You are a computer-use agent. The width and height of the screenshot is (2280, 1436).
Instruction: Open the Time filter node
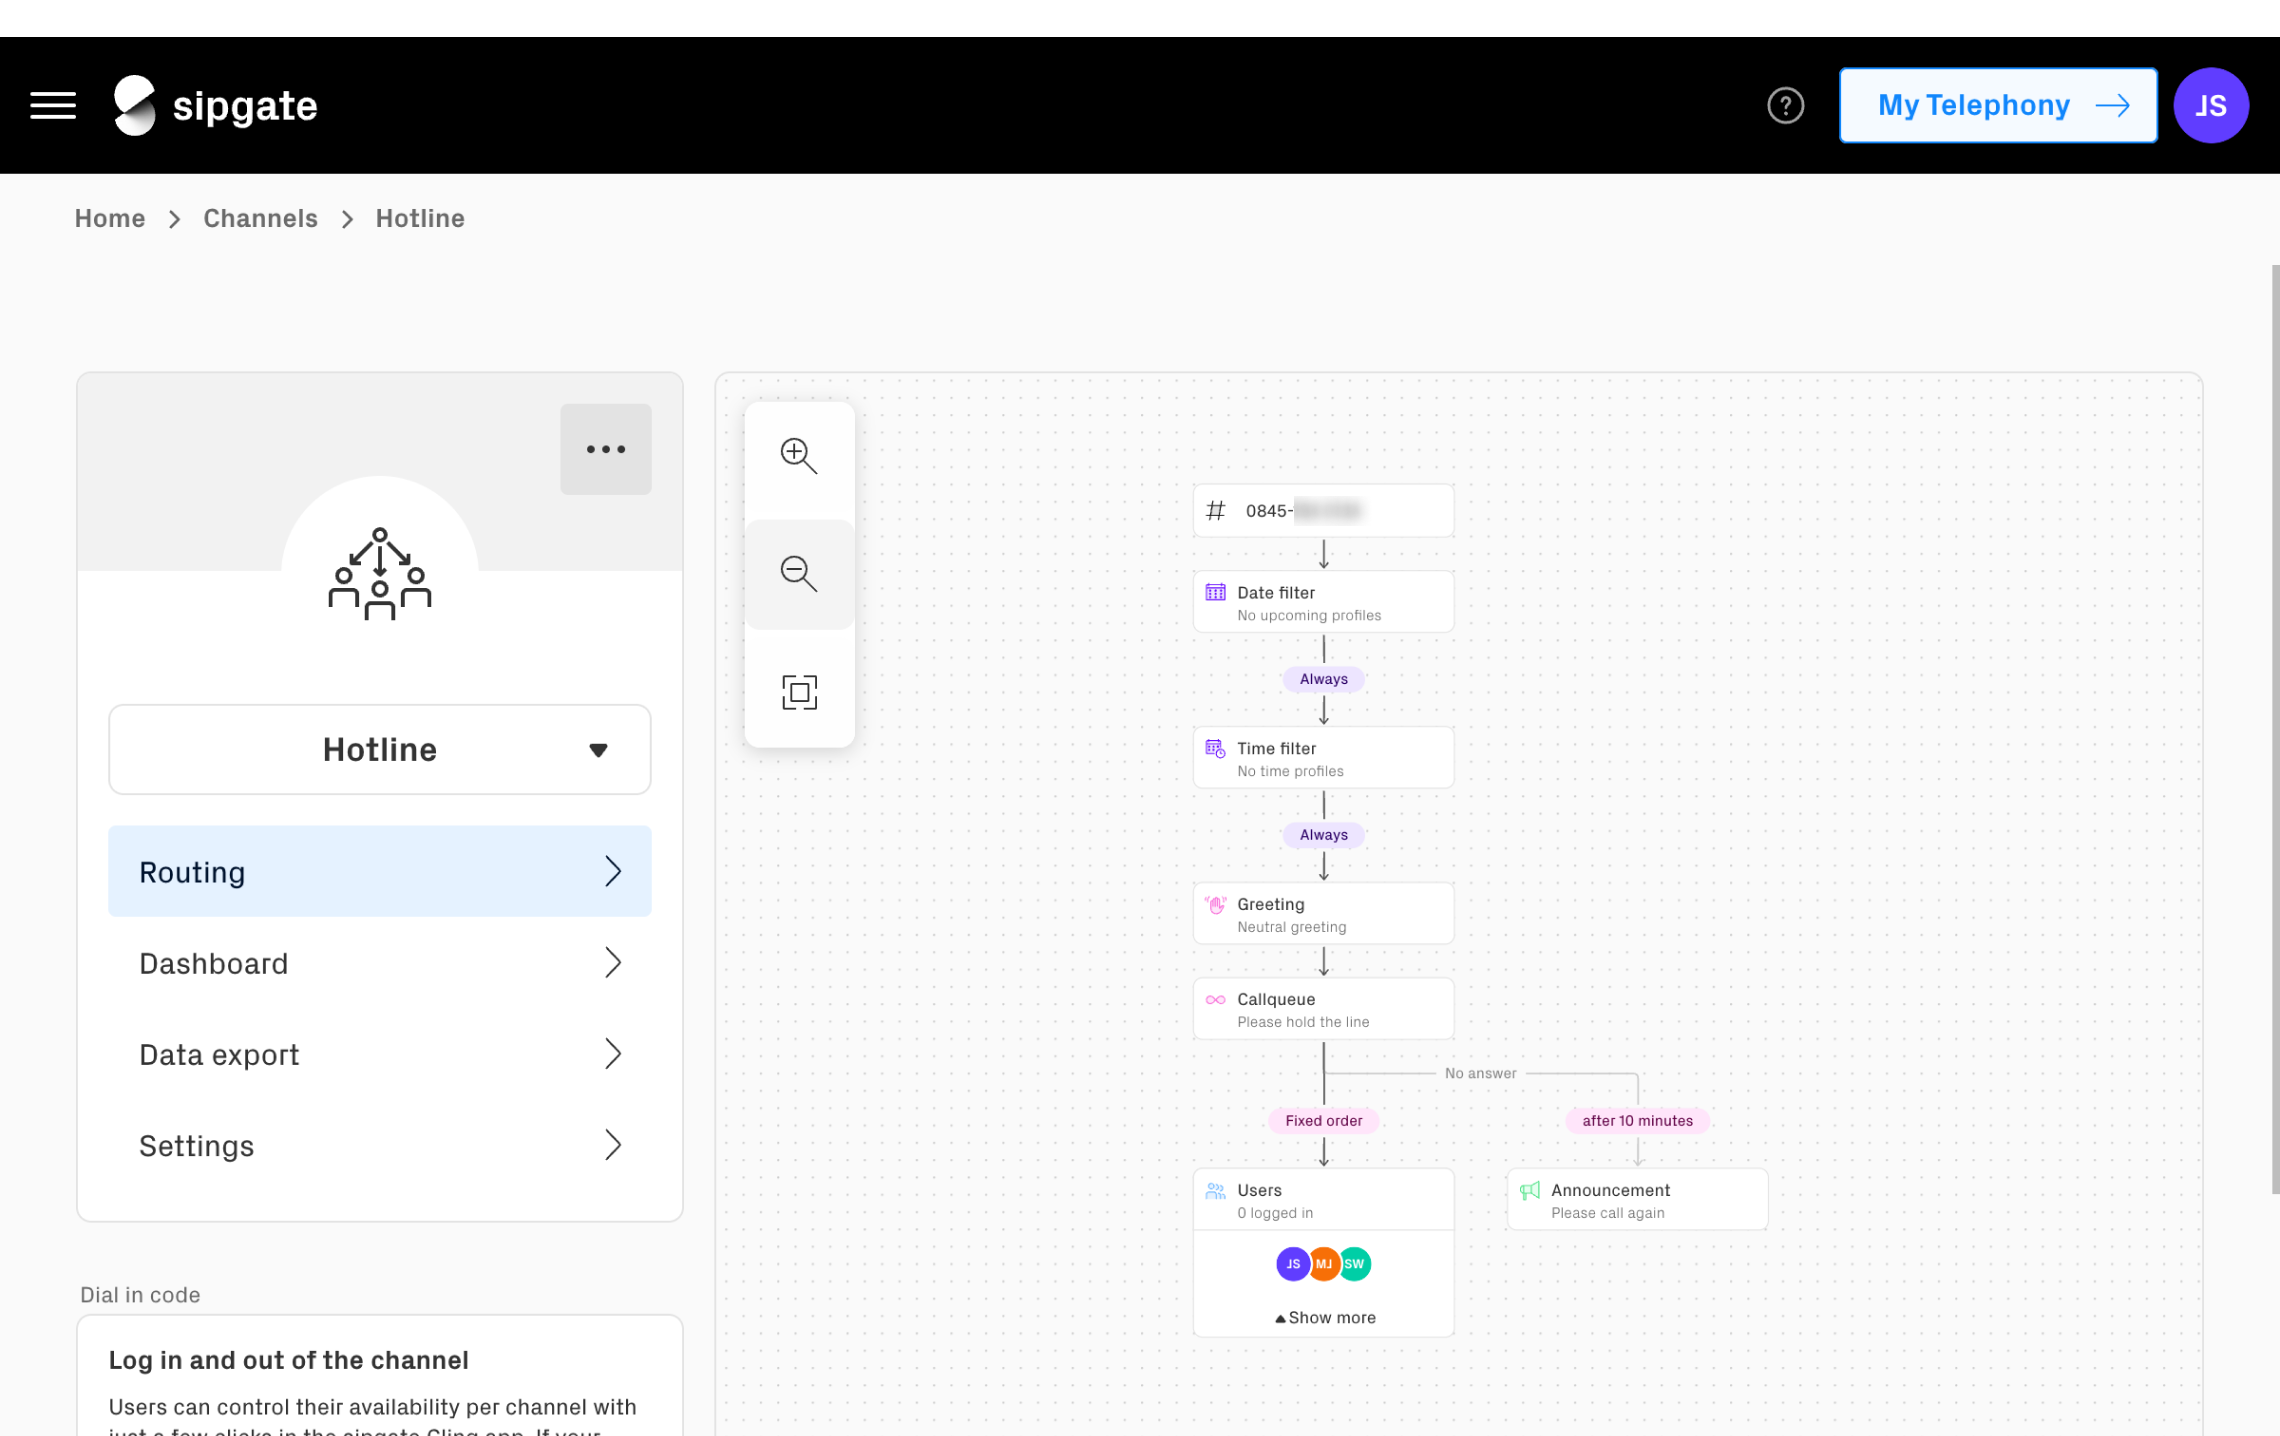click(1323, 757)
